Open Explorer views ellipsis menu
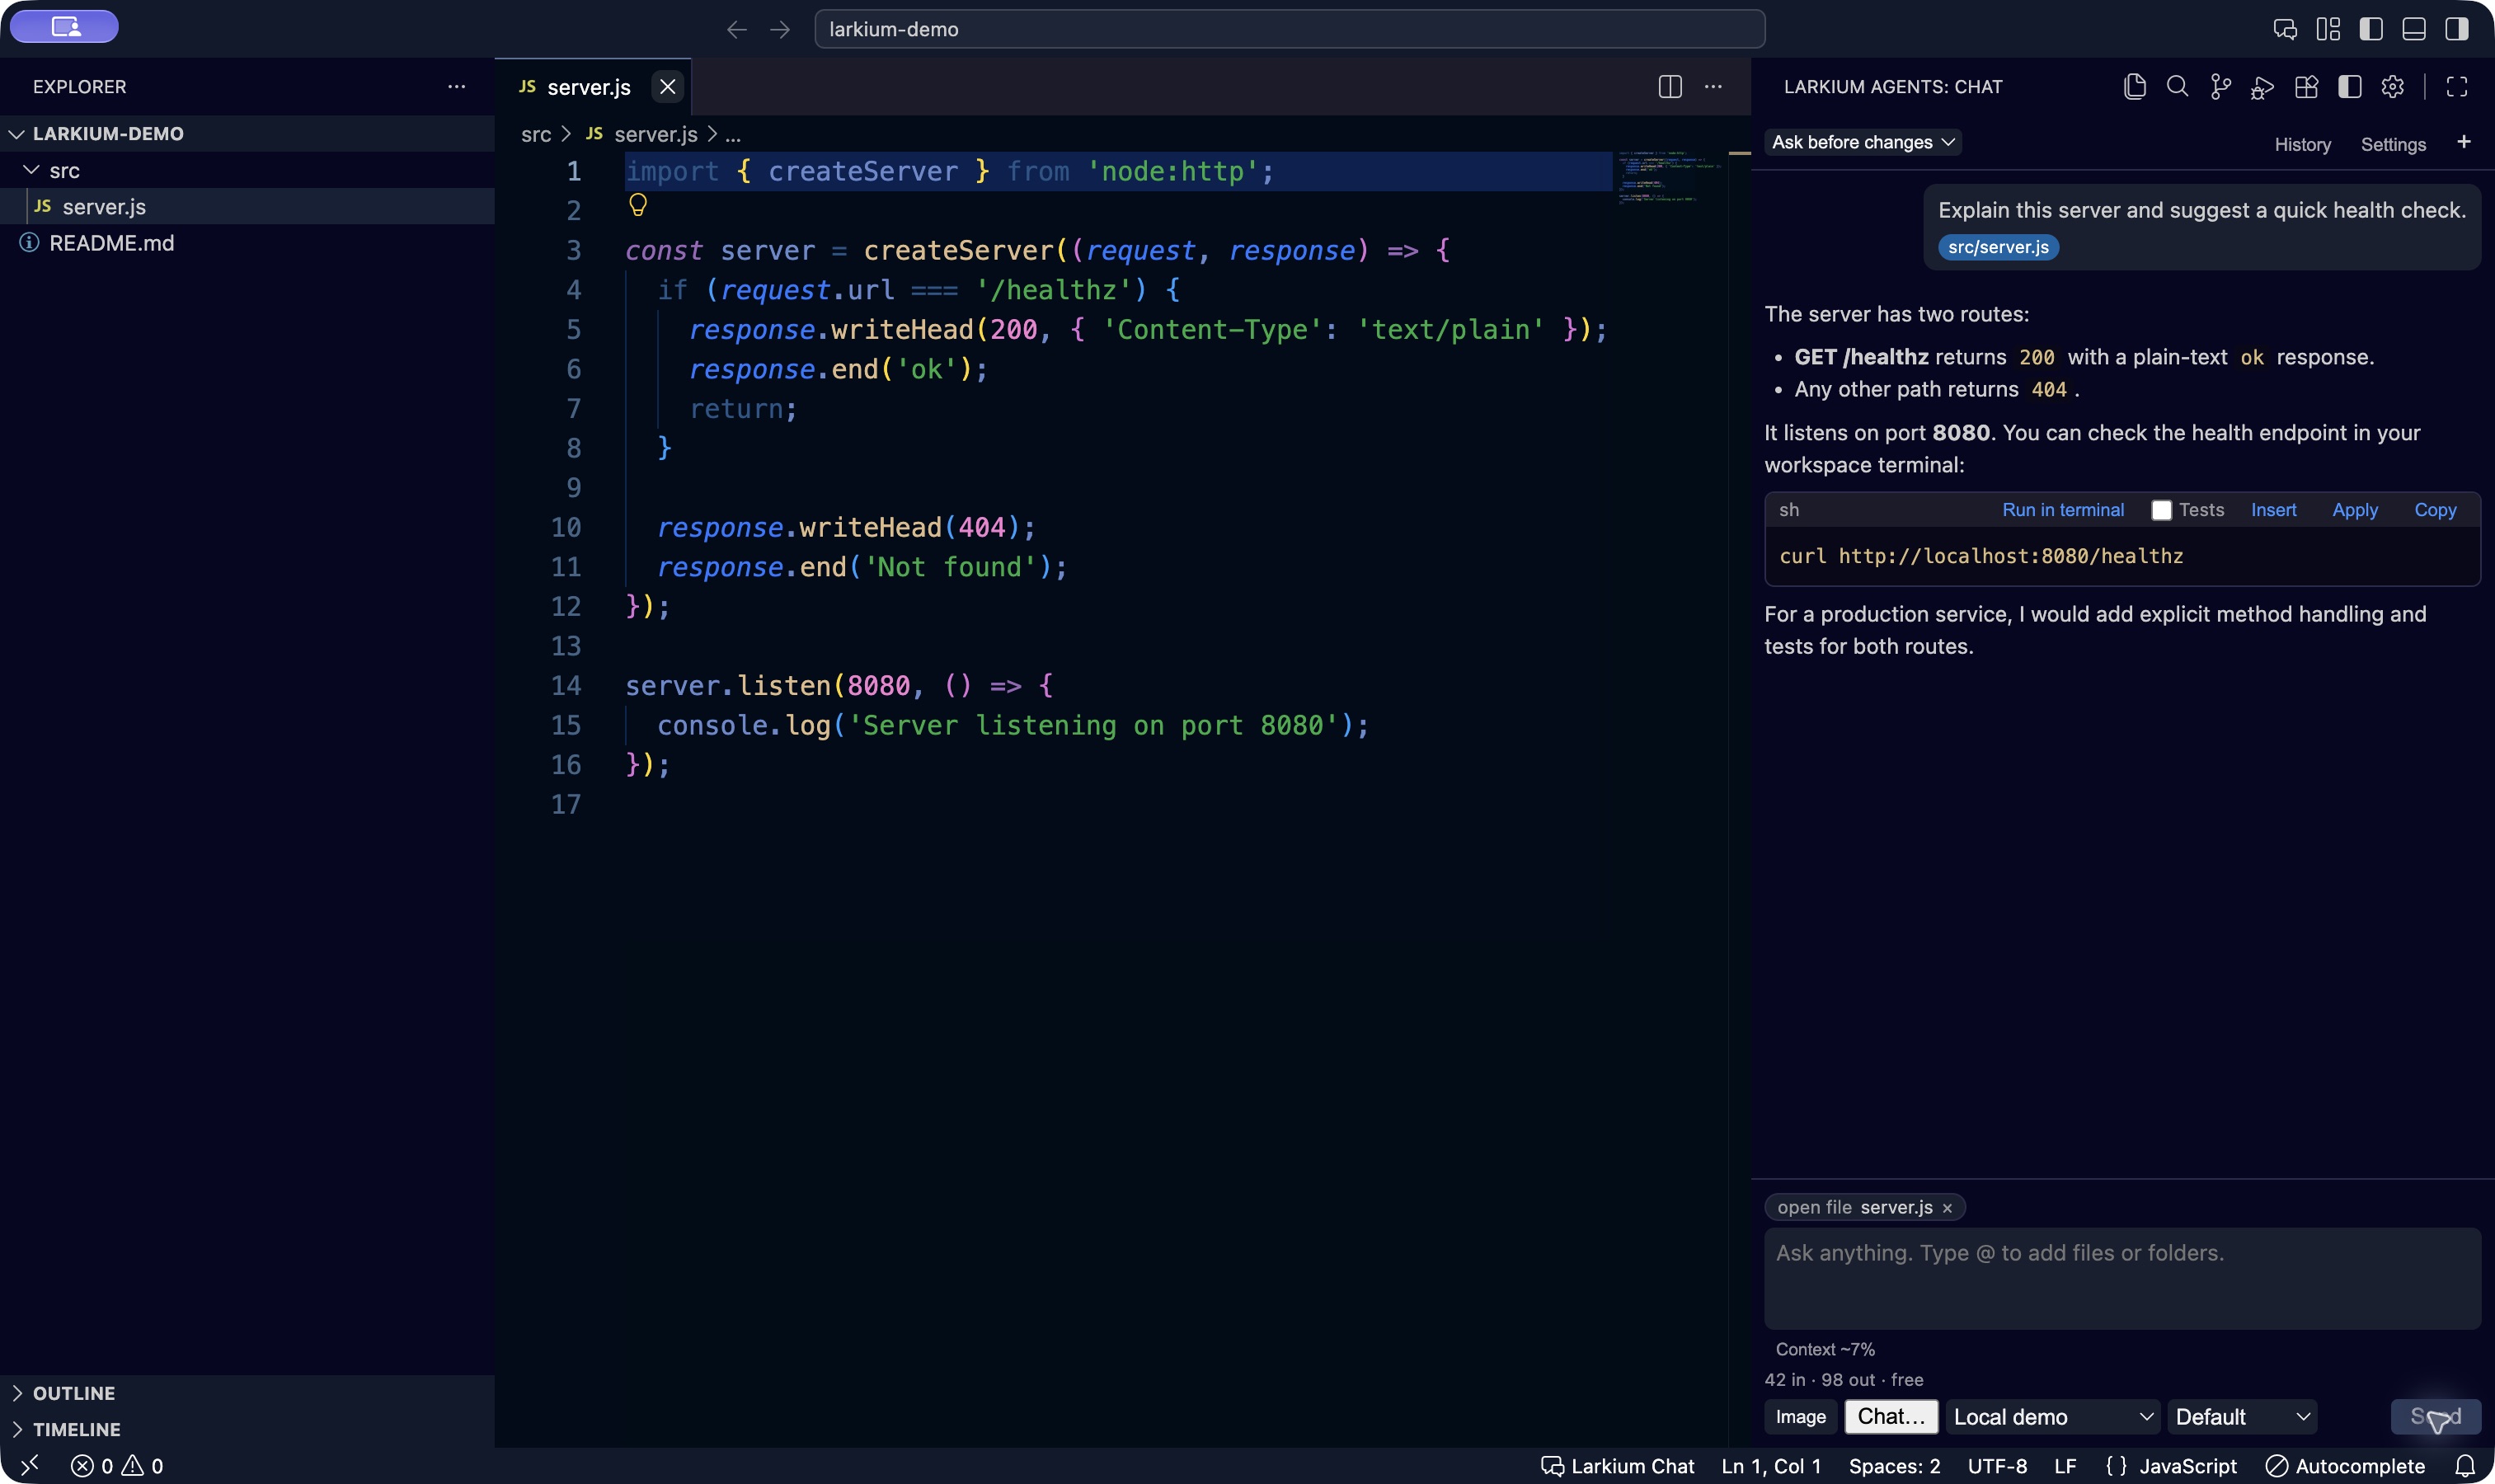Image resolution: width=2495 pixels, height=1484 pixels. click(x=457, y=87)
